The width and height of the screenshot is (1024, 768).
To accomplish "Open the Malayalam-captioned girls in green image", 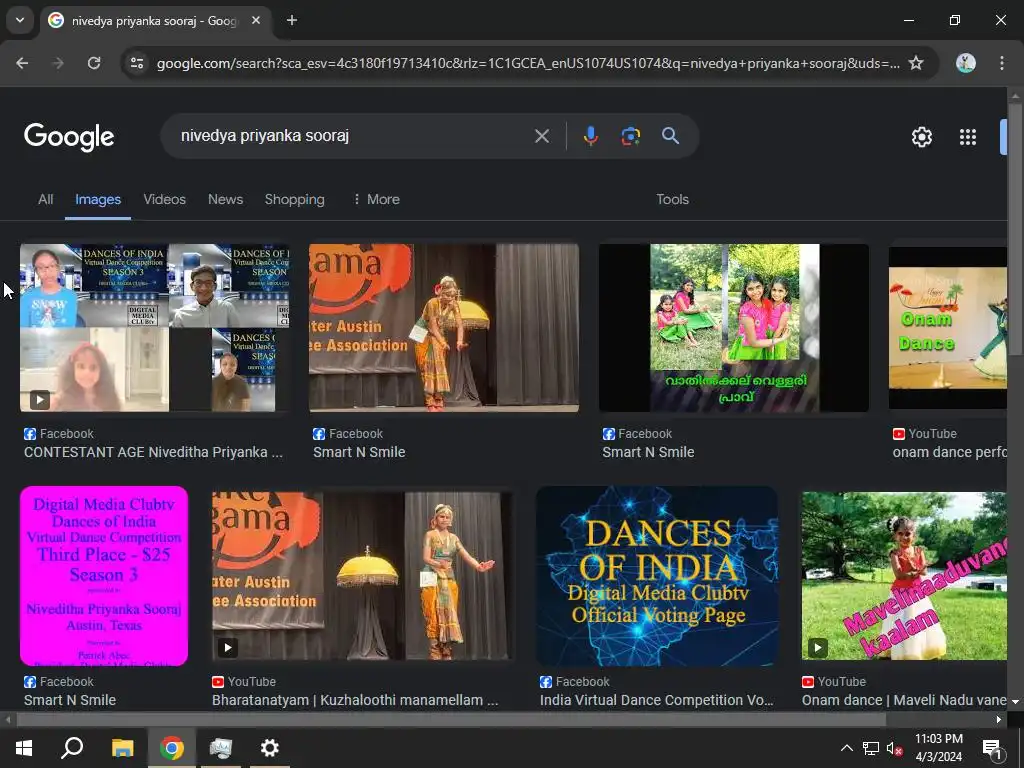I will point(733,328).
